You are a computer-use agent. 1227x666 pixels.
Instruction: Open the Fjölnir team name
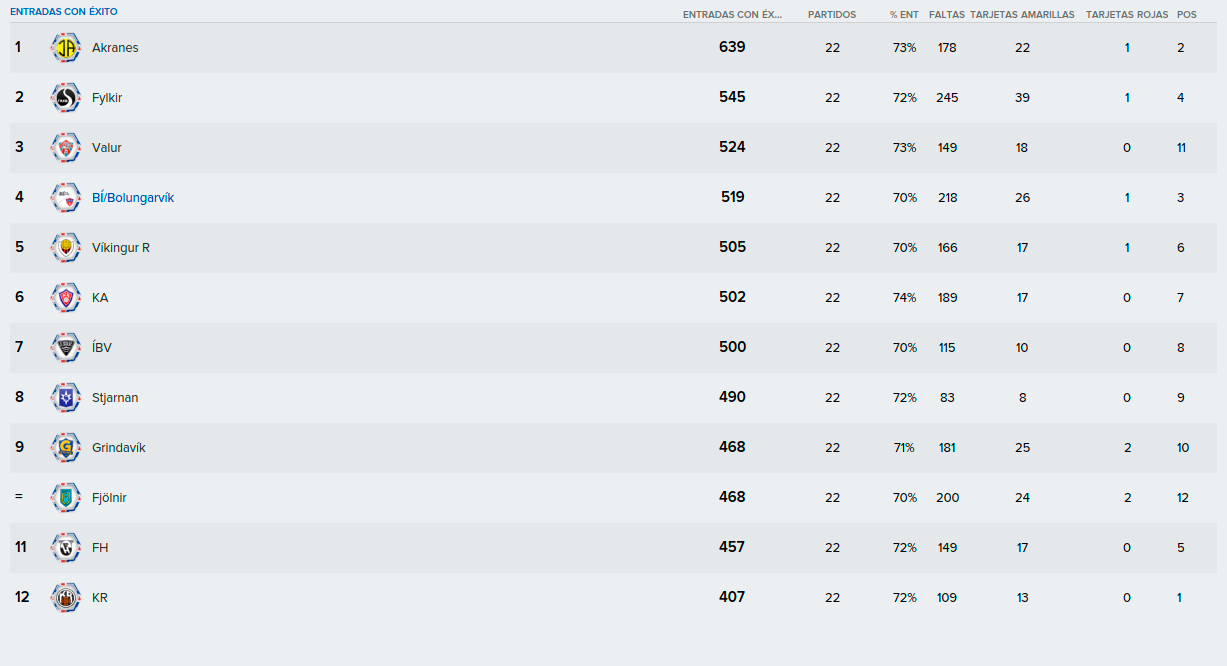(x=109, y=498)
